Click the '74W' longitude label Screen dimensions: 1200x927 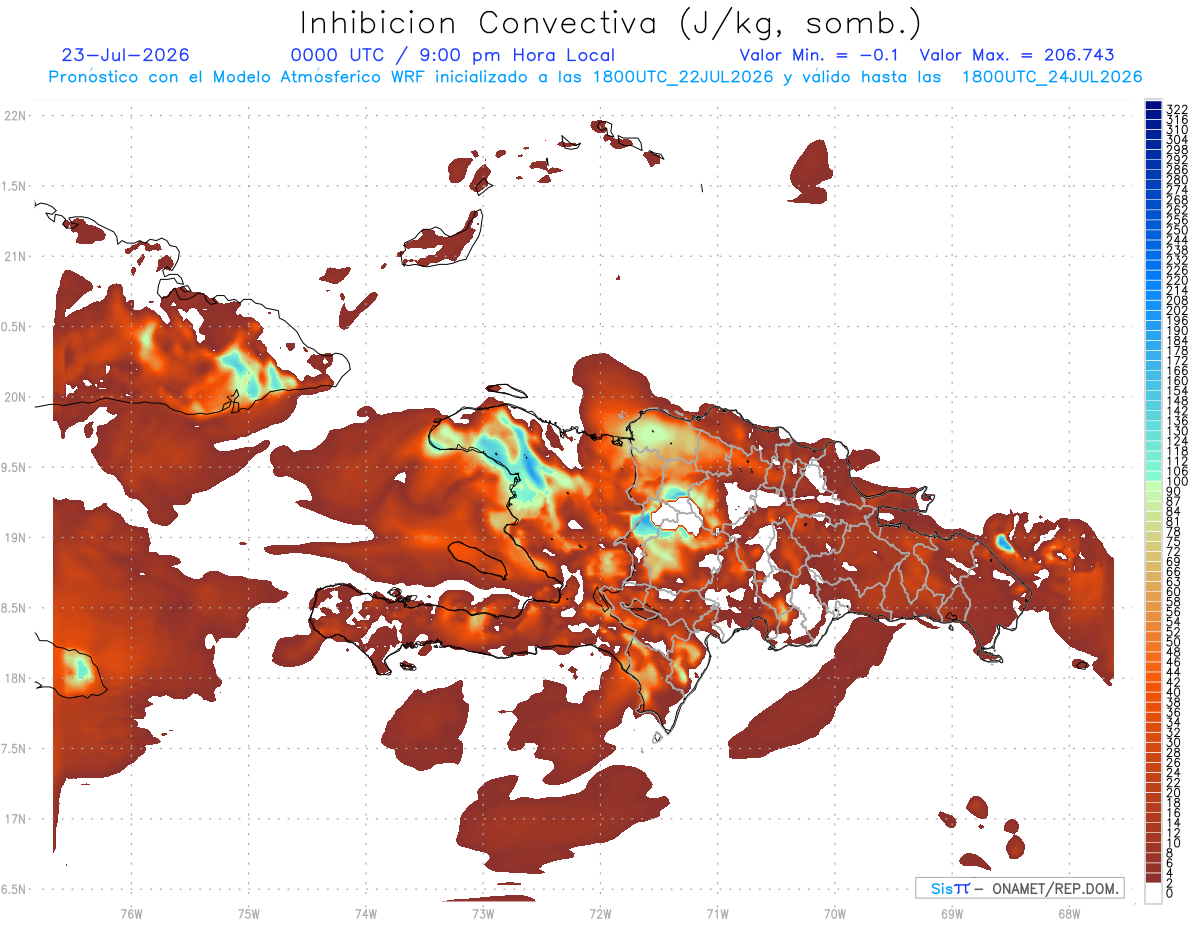point(366,913)
